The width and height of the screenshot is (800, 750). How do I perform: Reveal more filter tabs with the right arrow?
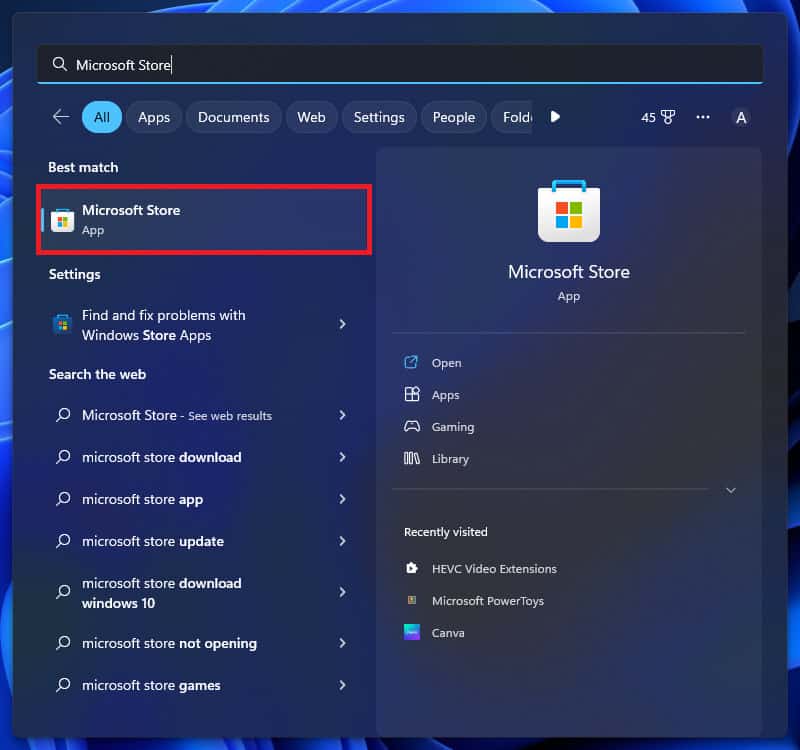coord(555,117)
